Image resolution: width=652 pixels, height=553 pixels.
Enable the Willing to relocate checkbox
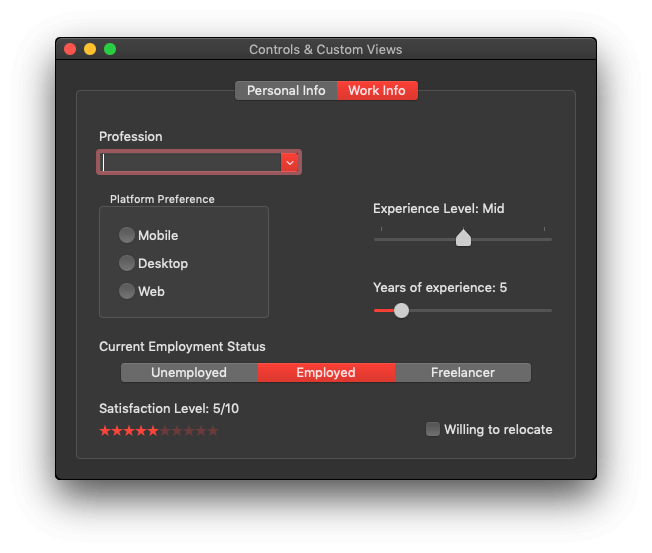(x=433, y=429)
